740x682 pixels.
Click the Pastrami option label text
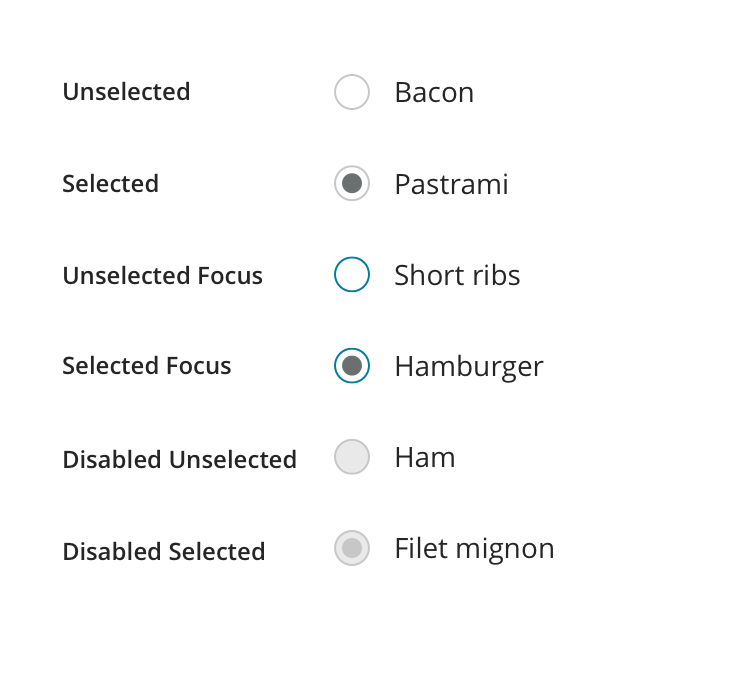pos(451,184)
